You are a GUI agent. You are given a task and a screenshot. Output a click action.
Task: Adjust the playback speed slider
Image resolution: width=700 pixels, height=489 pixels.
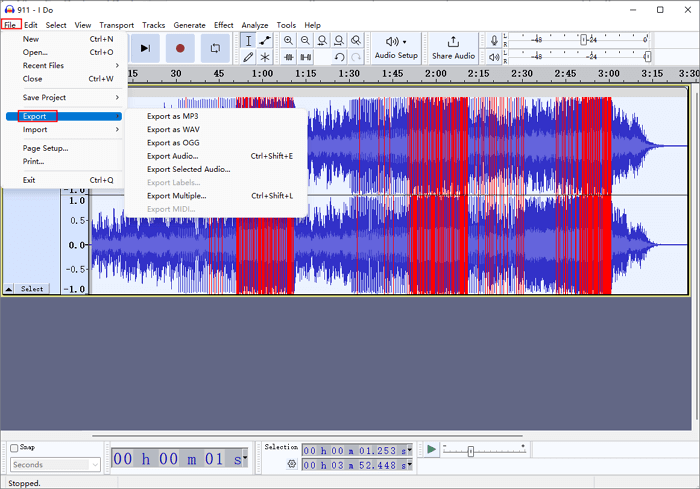(471, 451)
